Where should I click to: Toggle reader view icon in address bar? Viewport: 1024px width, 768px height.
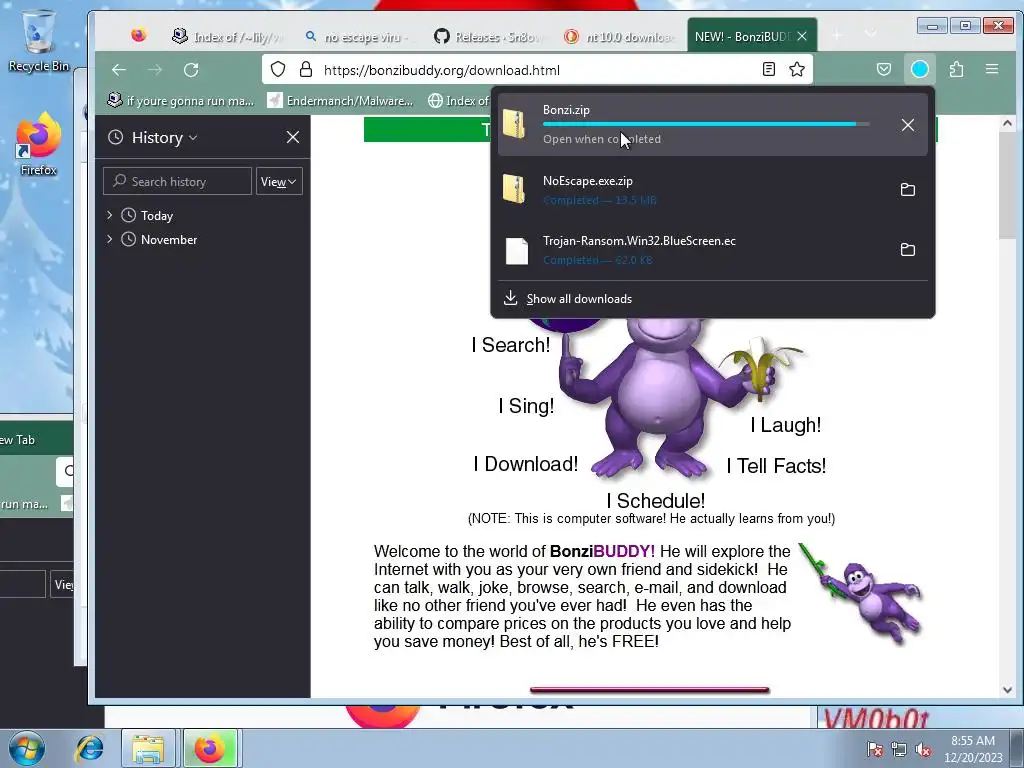(769, 69)
